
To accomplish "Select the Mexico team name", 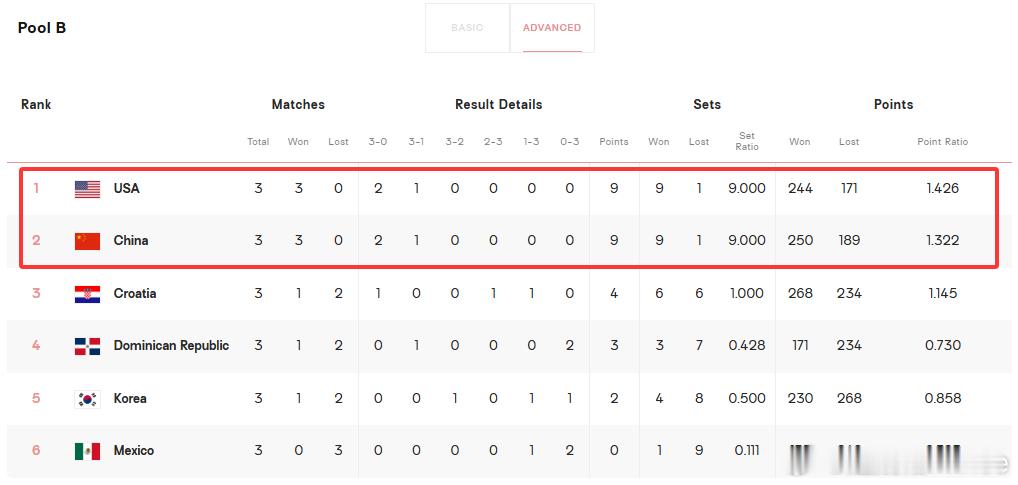I will [x=134, y=450].
